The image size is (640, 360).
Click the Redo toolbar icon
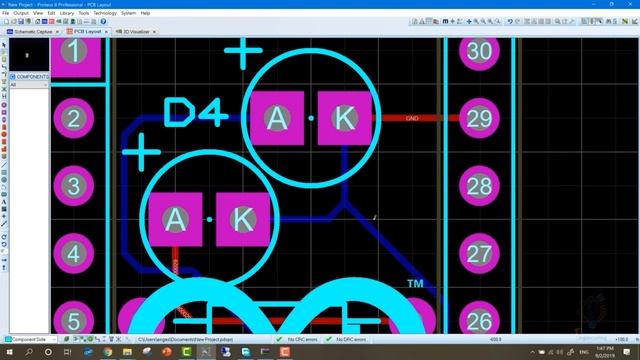(x=518, y=21)
